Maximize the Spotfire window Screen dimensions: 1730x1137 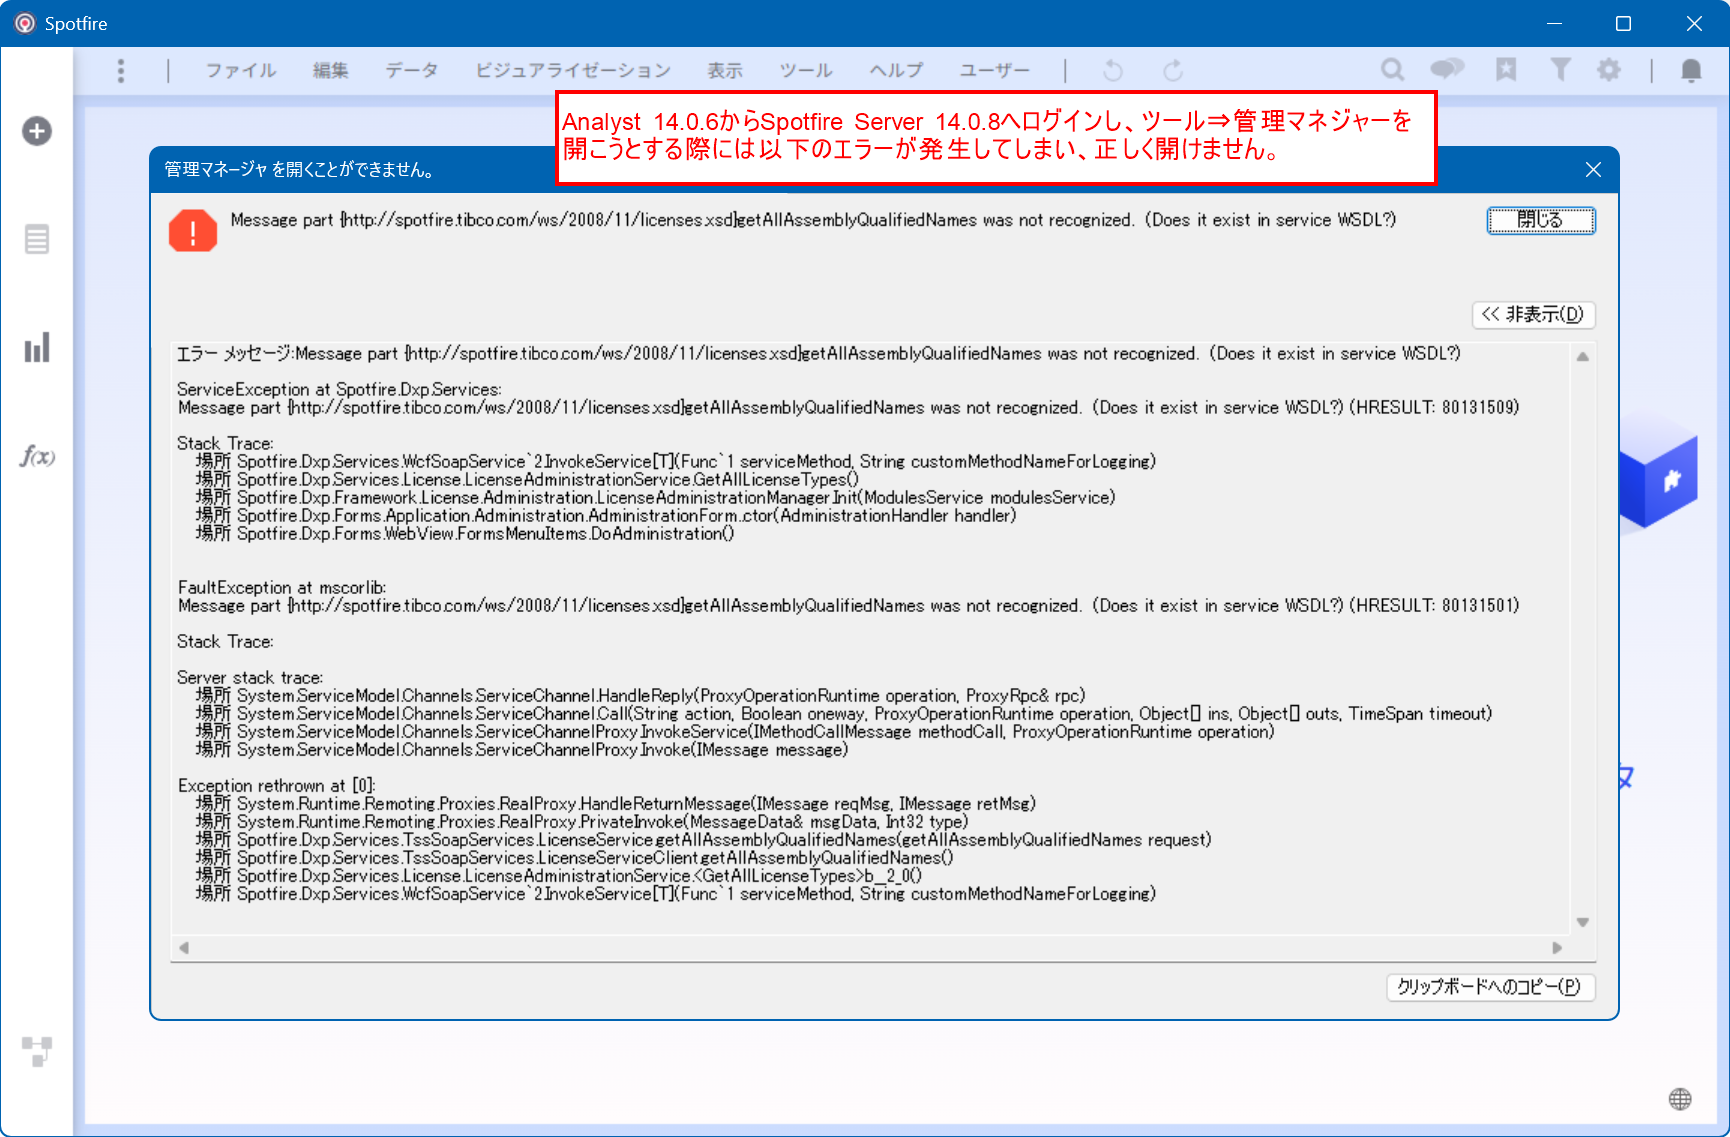pos(1623,23)
